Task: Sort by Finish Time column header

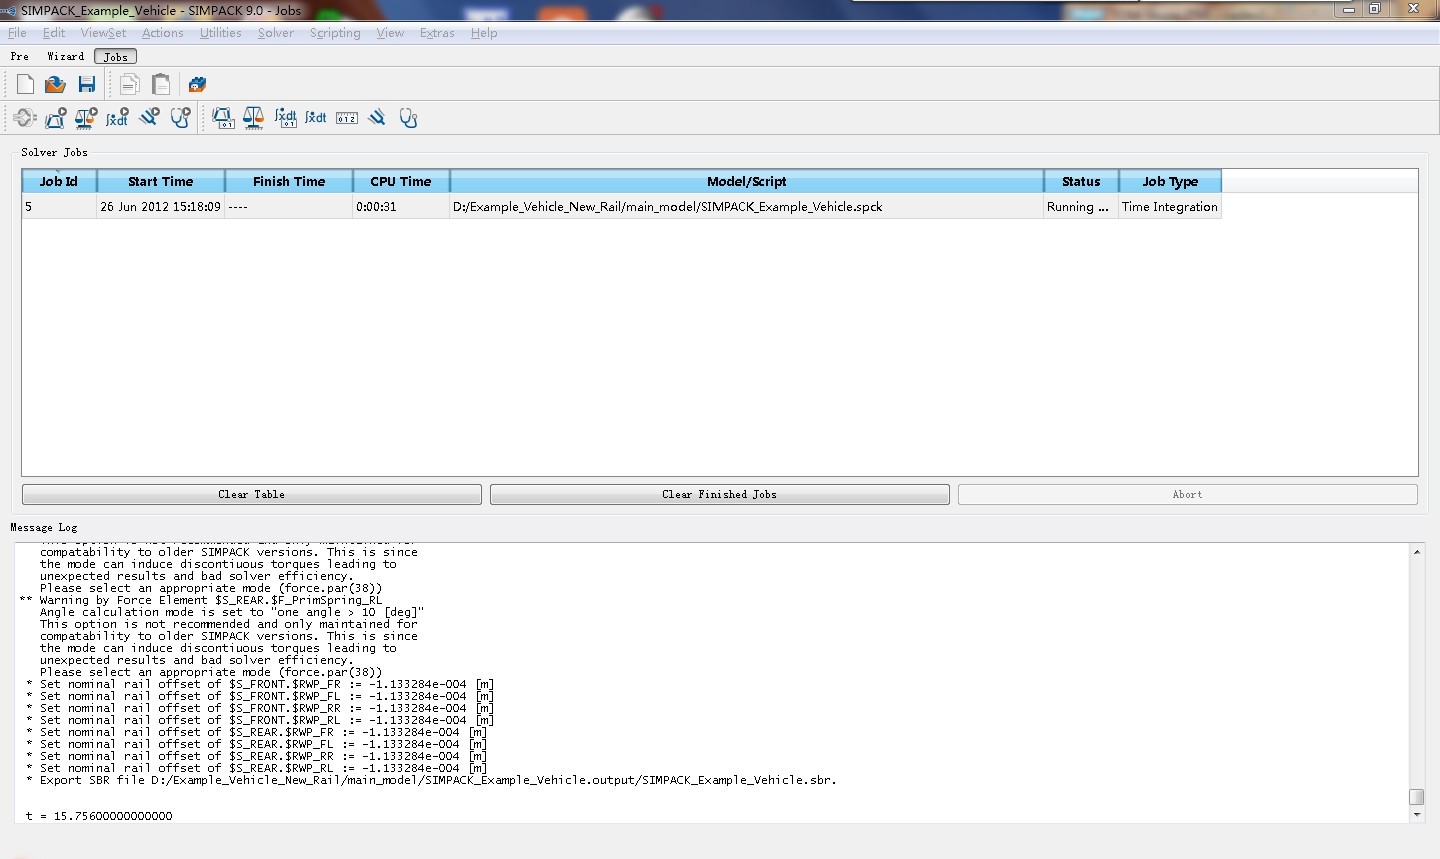Action: (289, 181)
